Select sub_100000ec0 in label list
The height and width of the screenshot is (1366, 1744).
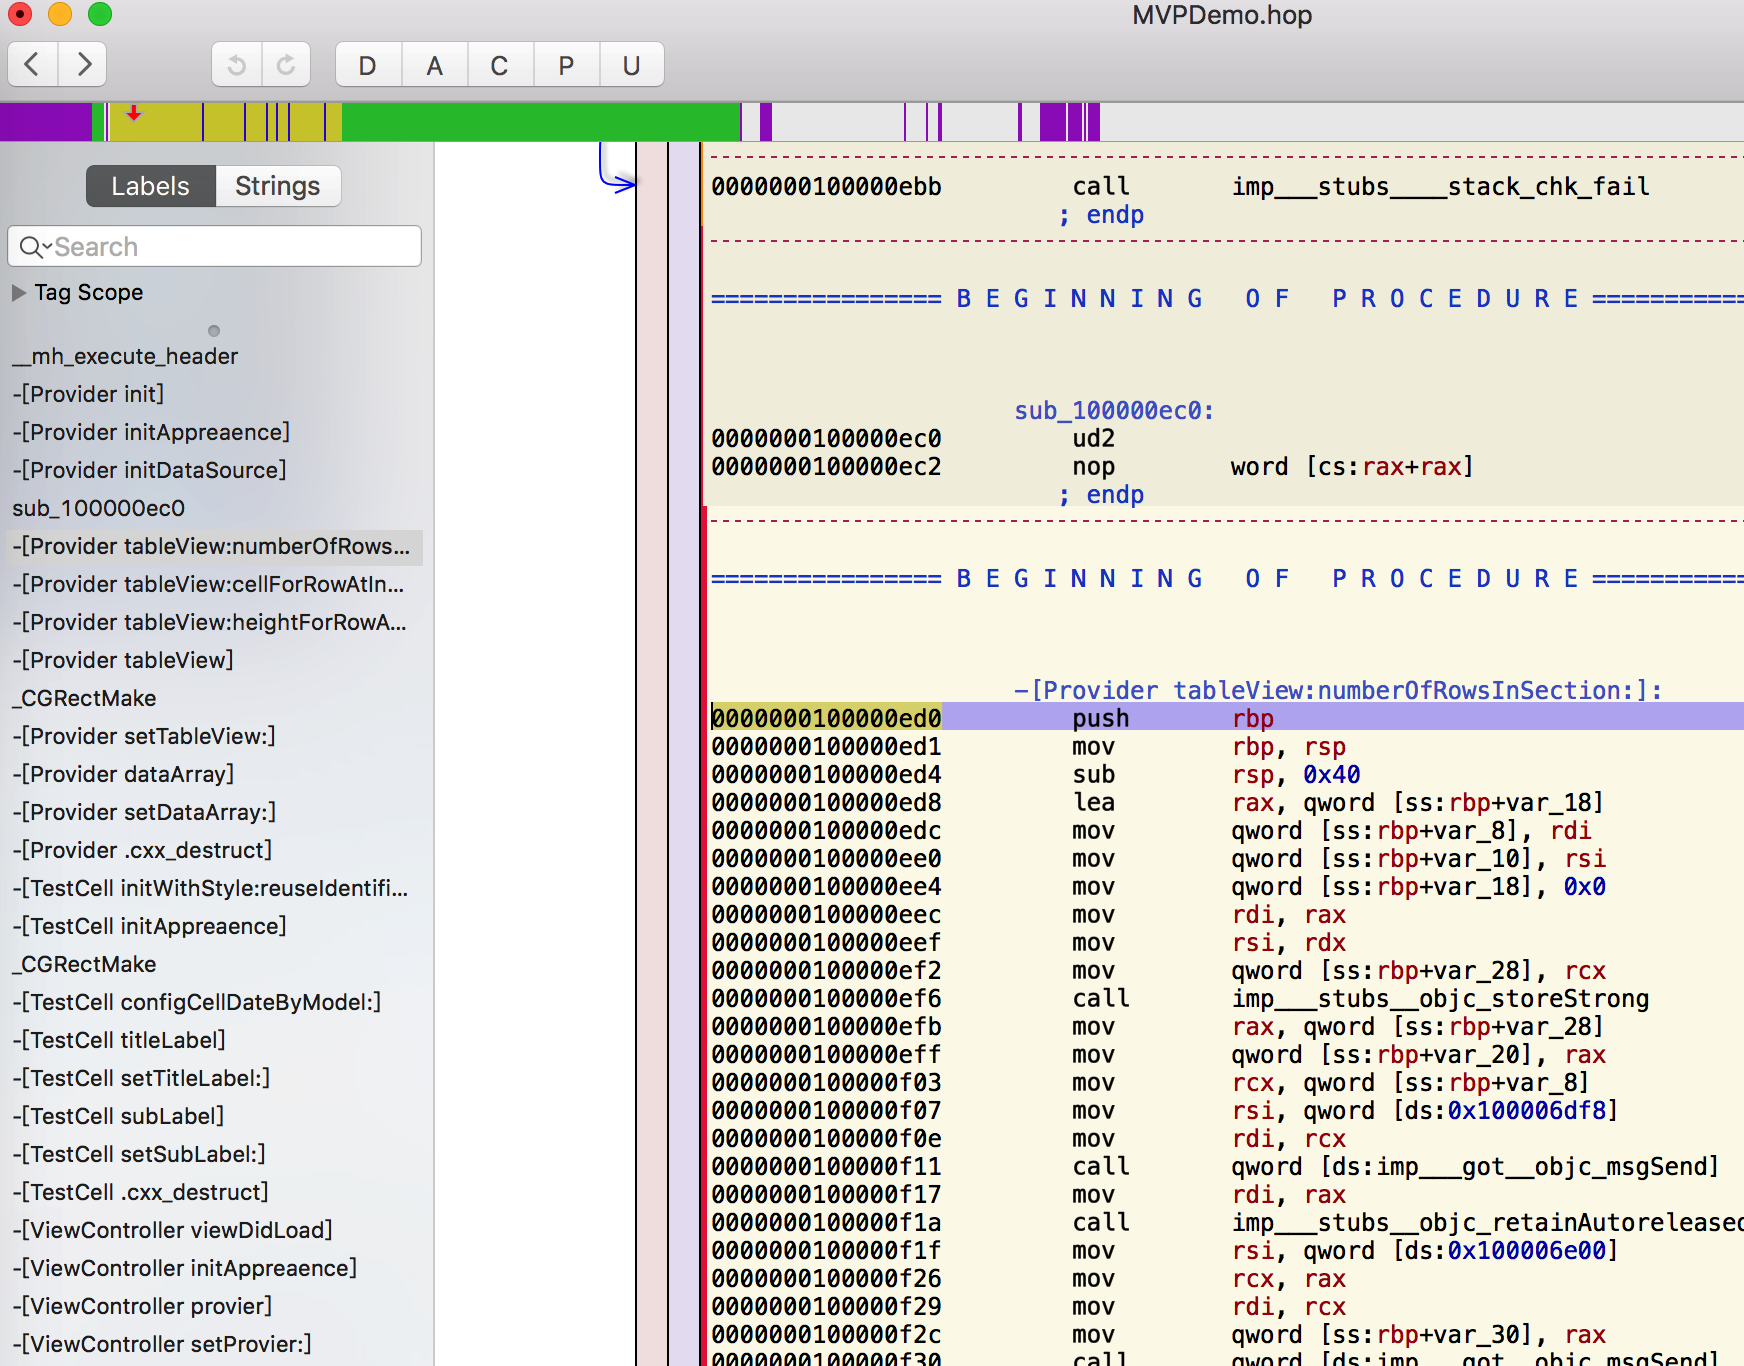coord(99,508)
